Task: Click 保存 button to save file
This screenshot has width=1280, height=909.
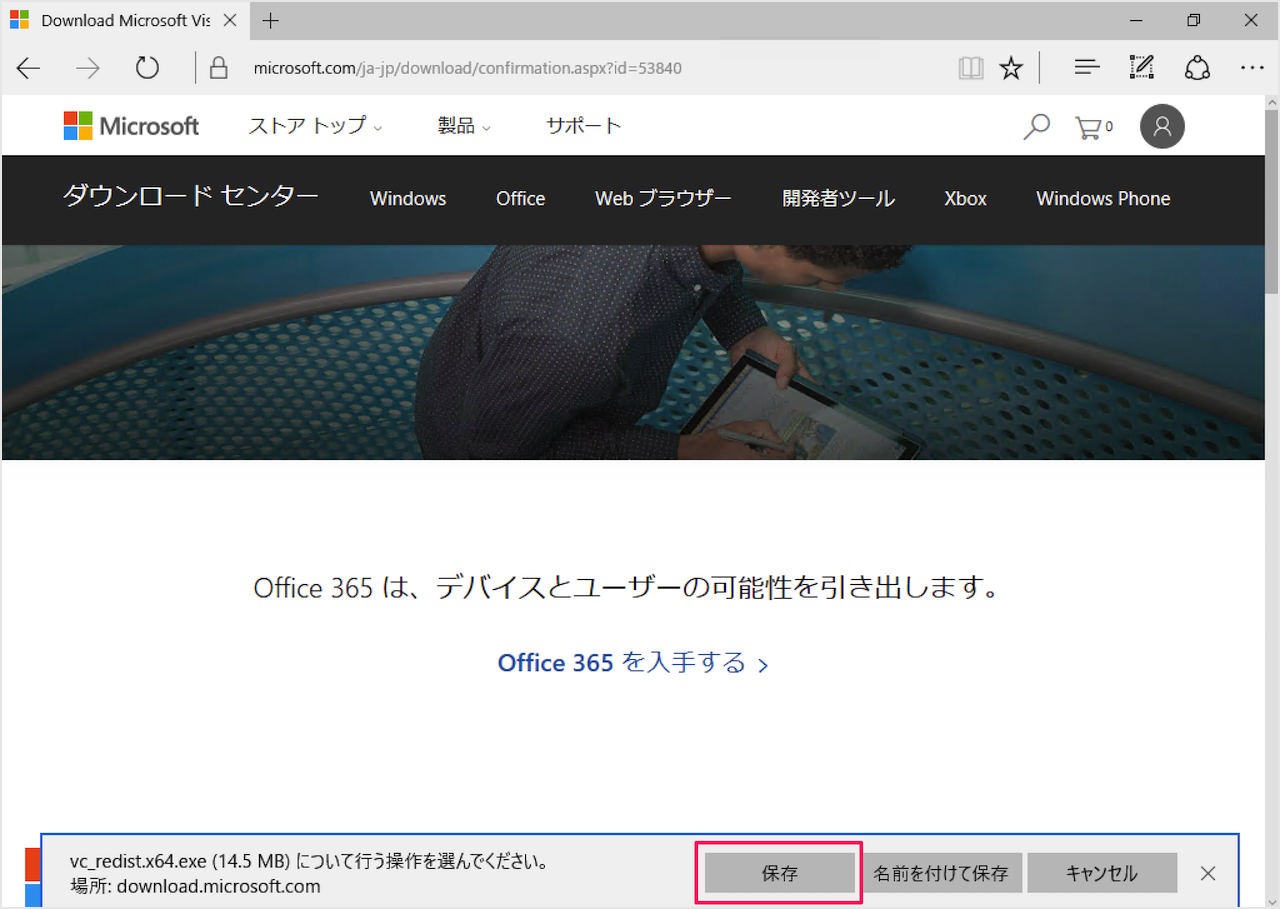Action: (780, 873)
